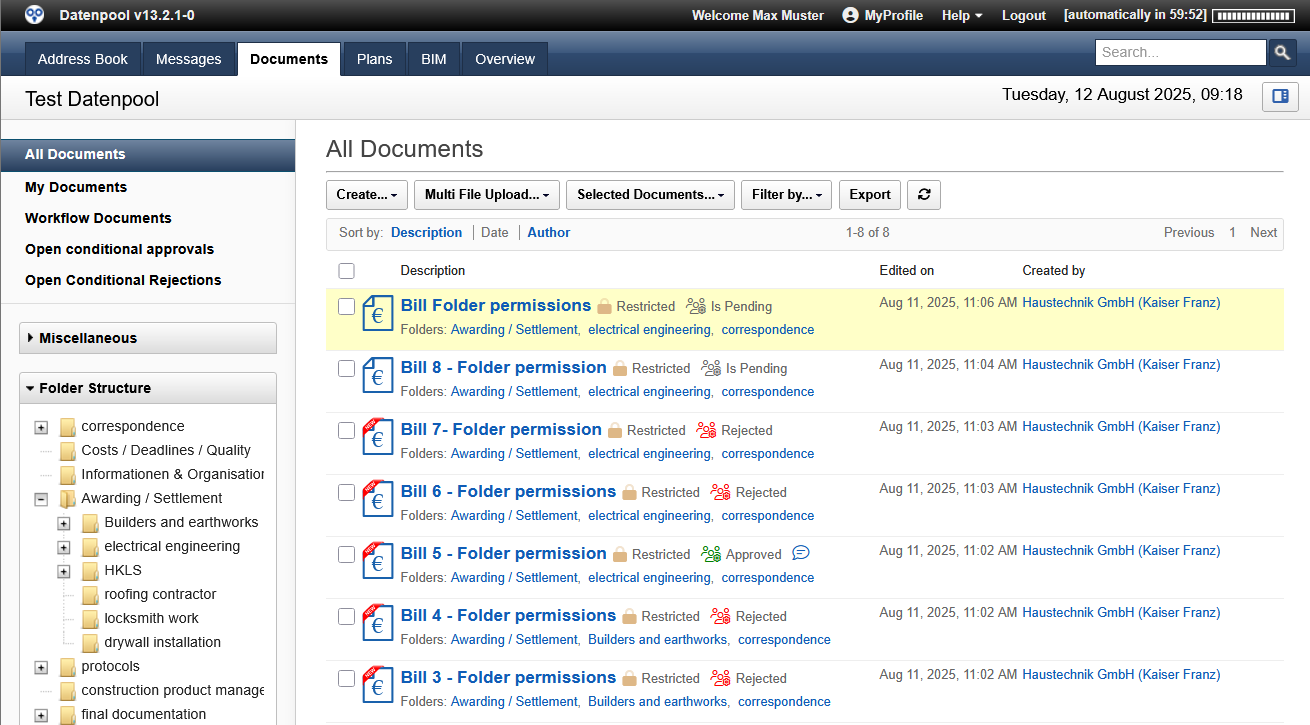Toggle the side panel layout icon
The image size is (1310, 725).
click(1280, 97)
